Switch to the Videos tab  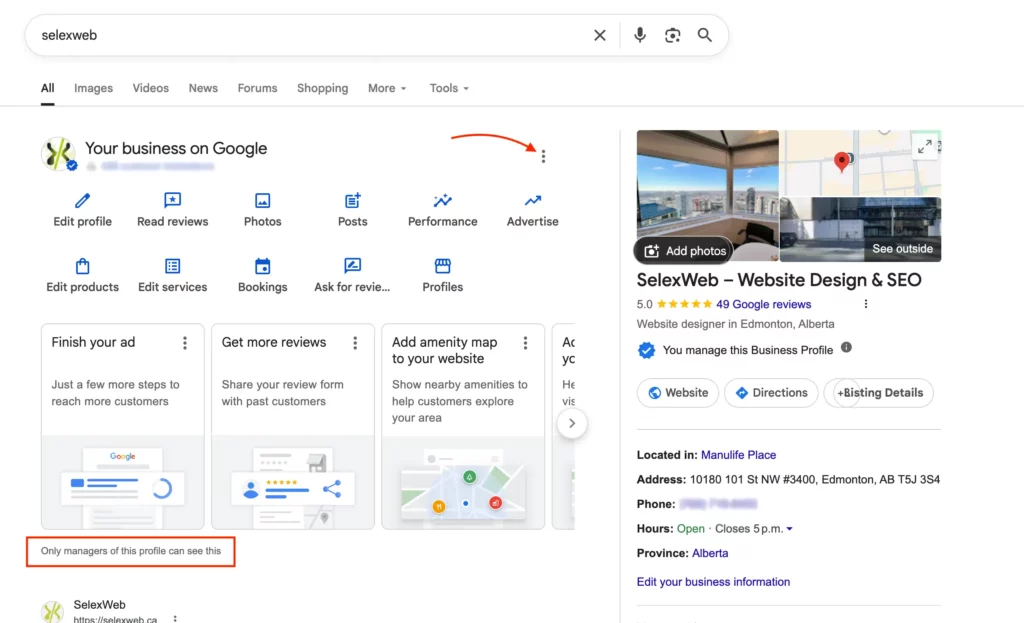[151, 88]
